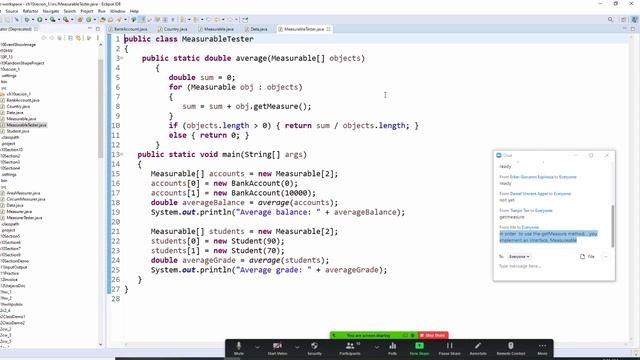This screenshot has width=640, height=360.
Task: Open audio options arrow next to Mute
Action: [257, 347]
